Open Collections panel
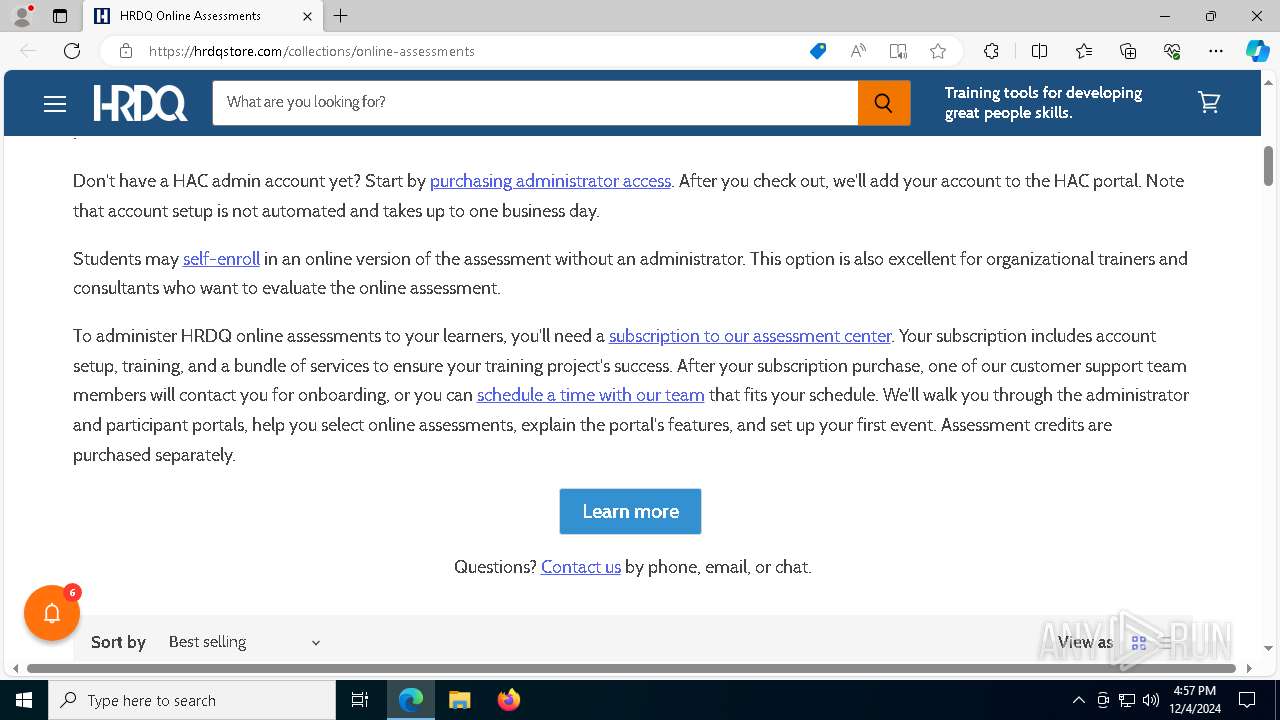 pyautogui.click(x=1128, y=51)
